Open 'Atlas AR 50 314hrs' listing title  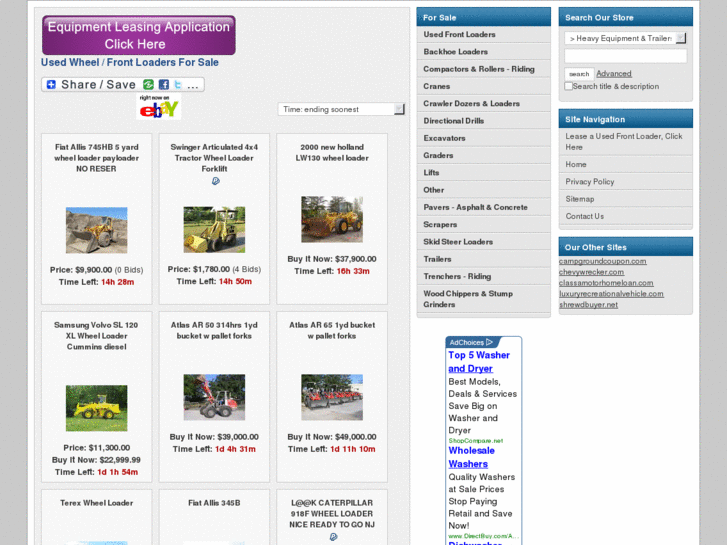(214, 330)
